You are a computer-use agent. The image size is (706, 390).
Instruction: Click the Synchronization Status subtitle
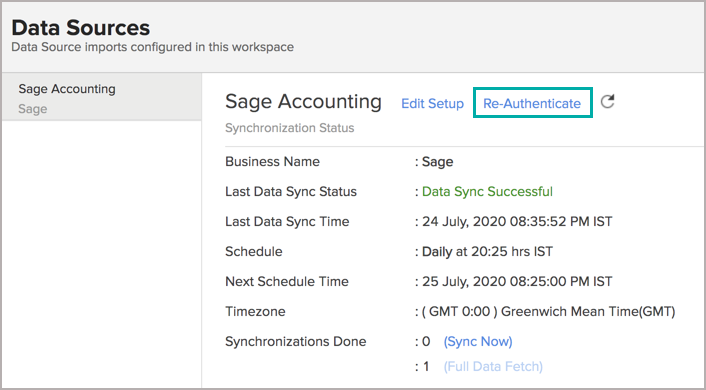290,128
